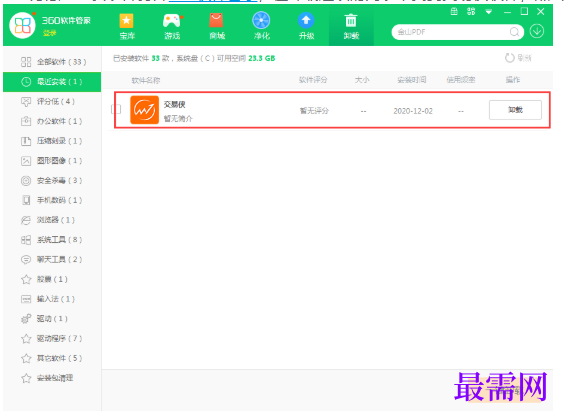Sort by 大小 column header
The image size is (566, 418).
click(x=362, y=80)
